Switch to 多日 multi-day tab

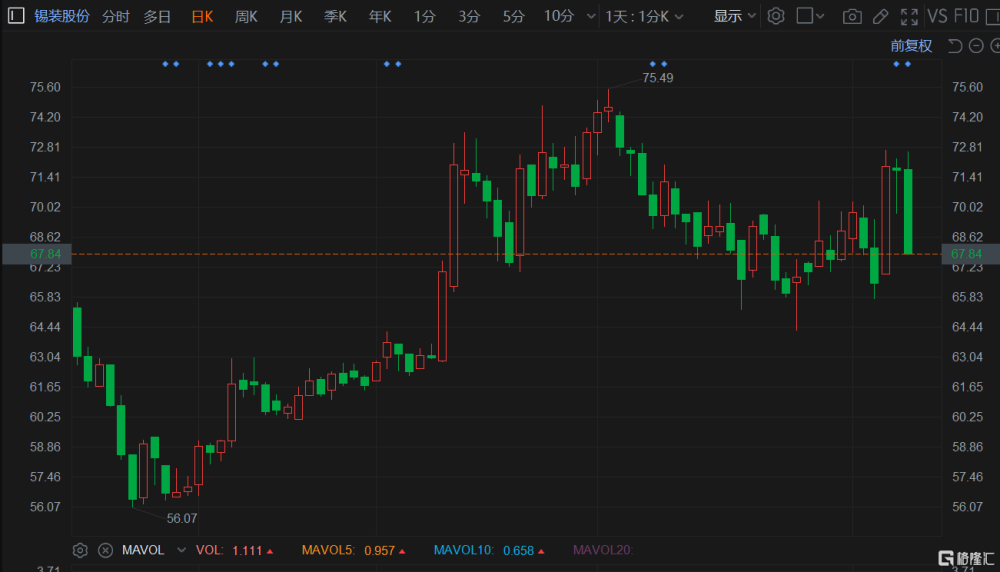[x=157, y=17]
